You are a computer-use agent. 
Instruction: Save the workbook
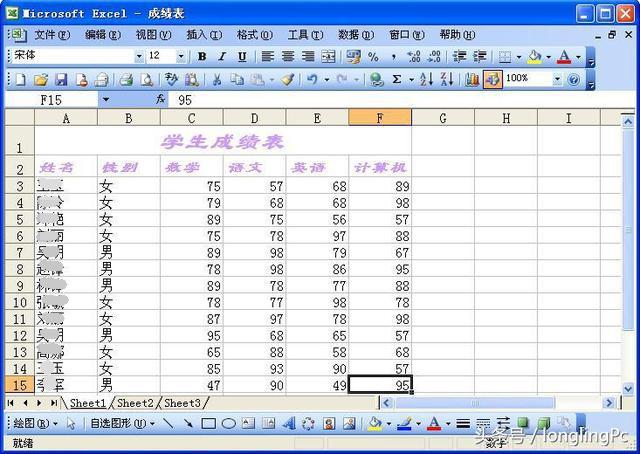61,79
